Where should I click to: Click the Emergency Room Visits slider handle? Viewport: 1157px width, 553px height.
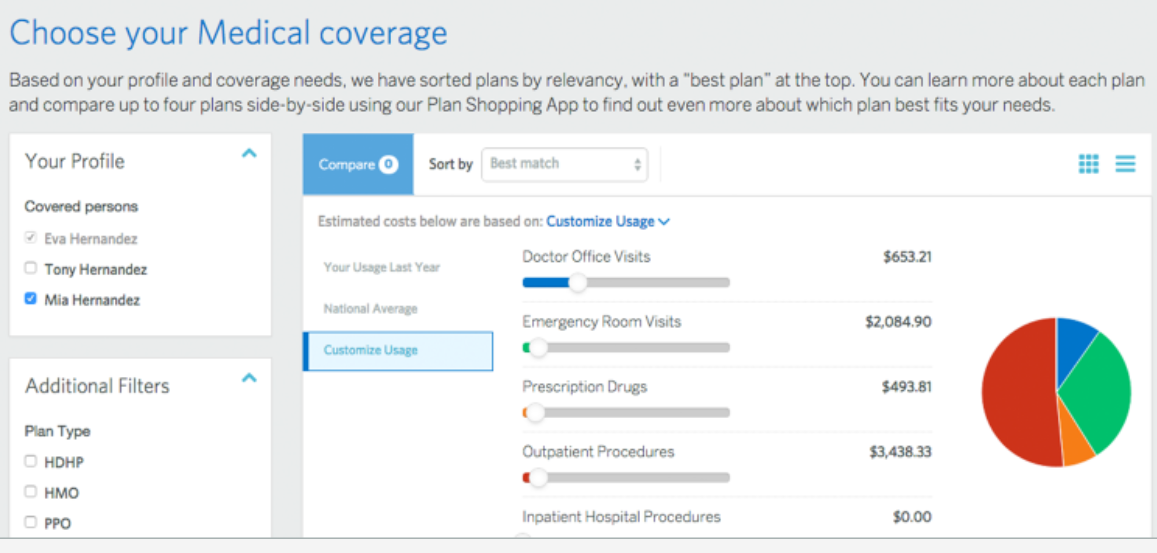pyautogui.click(x=538, y=348)
